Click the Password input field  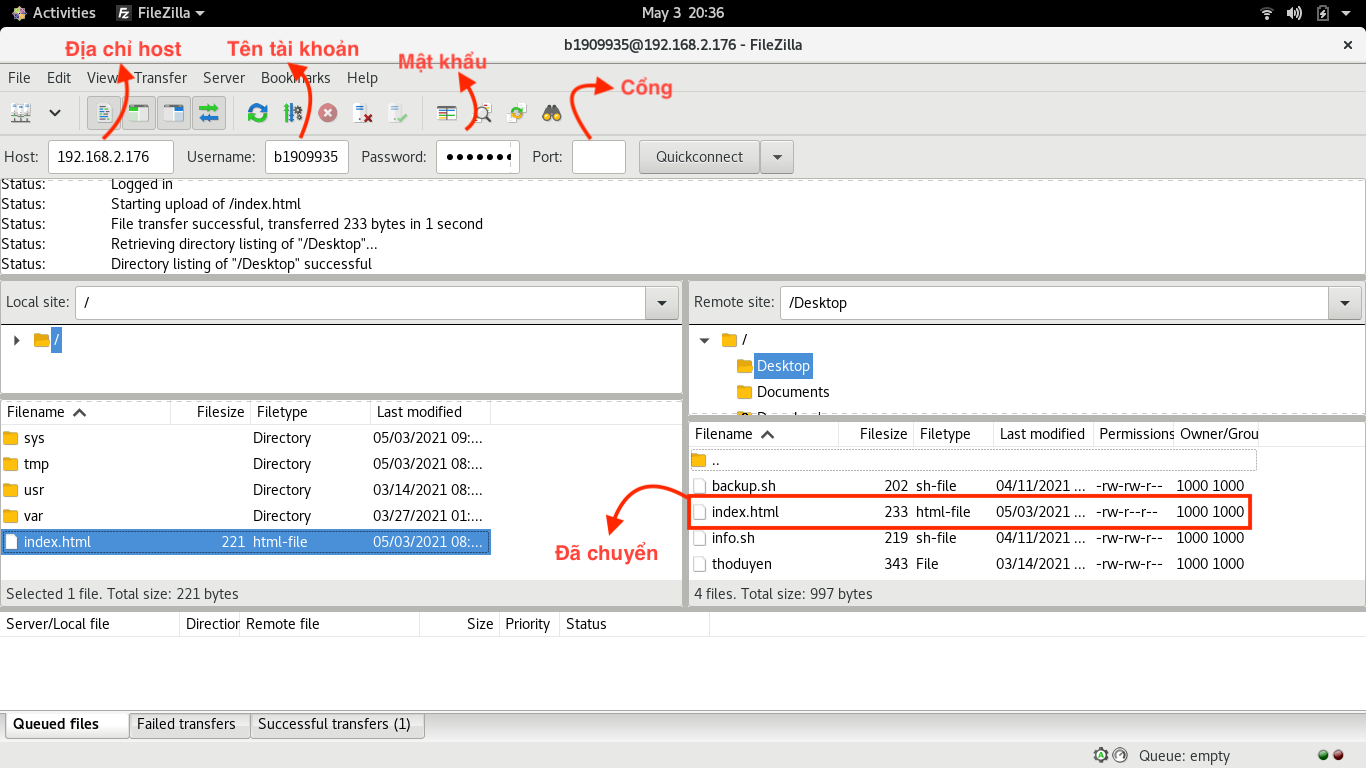tap(478, 157)
